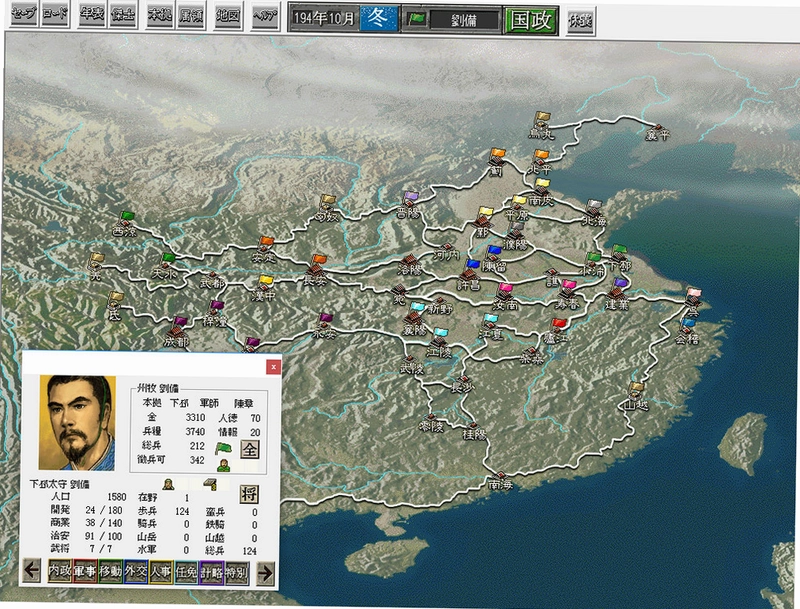The height and width of the screenshot is (609, 800).
Task: Select the 小沛 city on the map
Action: [594, 264]
